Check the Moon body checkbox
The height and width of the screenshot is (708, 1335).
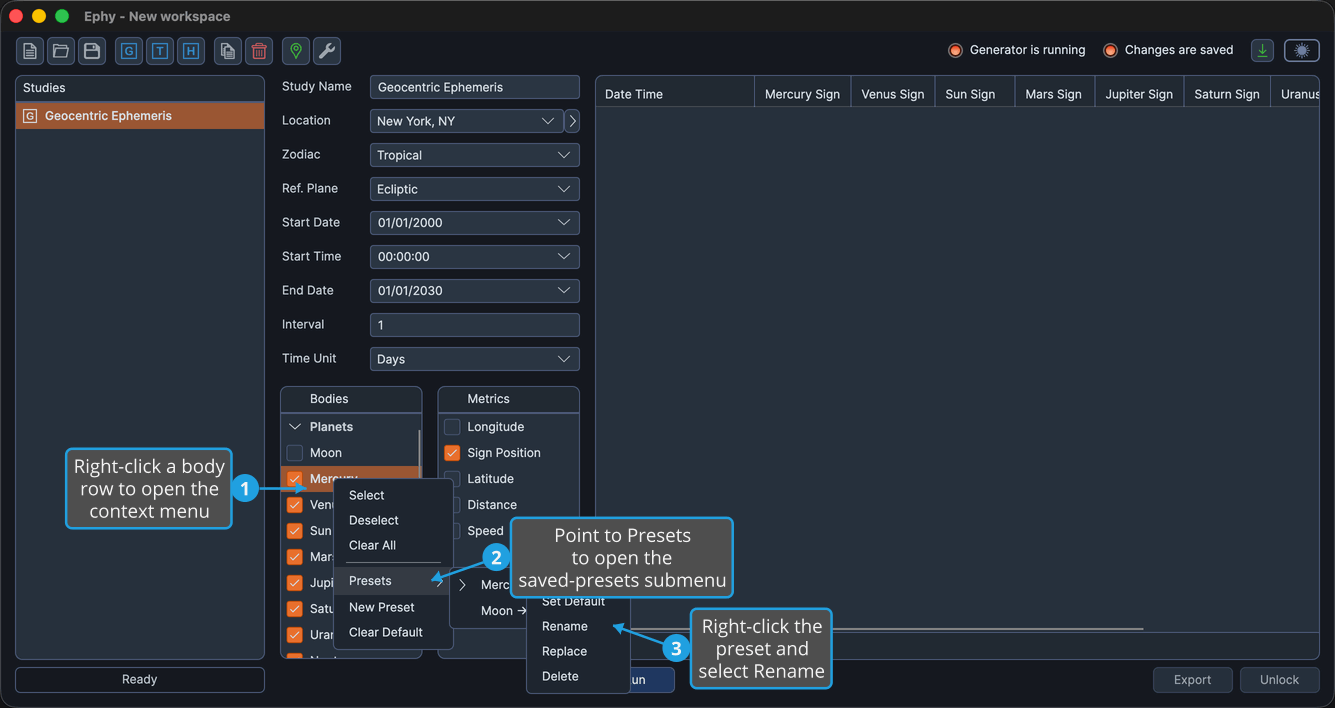(x=295, y=453)
